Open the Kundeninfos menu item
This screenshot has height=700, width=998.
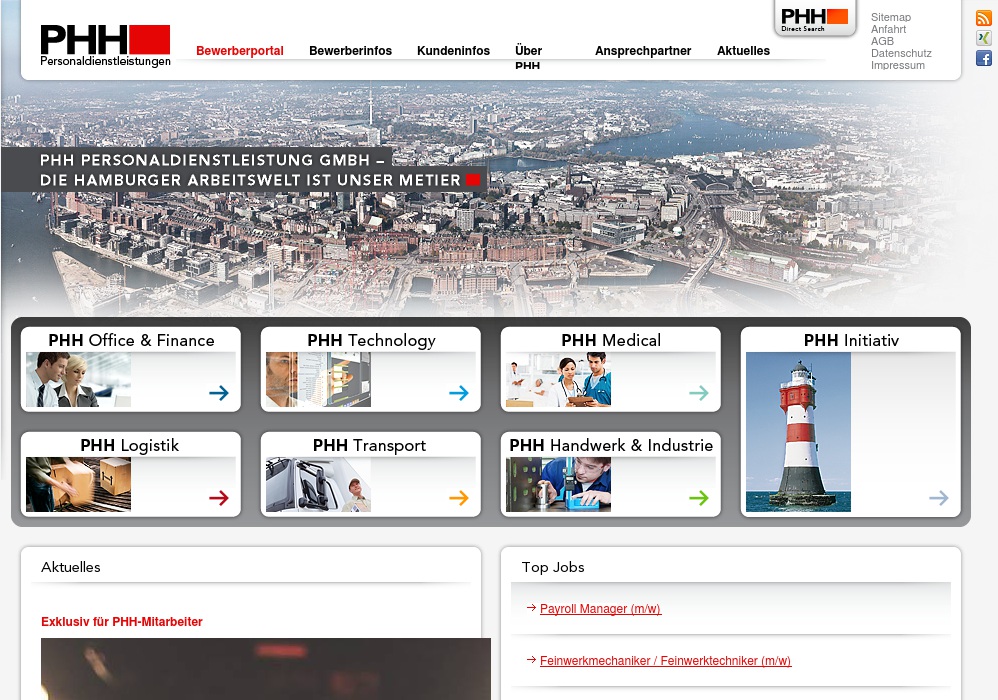453,50
